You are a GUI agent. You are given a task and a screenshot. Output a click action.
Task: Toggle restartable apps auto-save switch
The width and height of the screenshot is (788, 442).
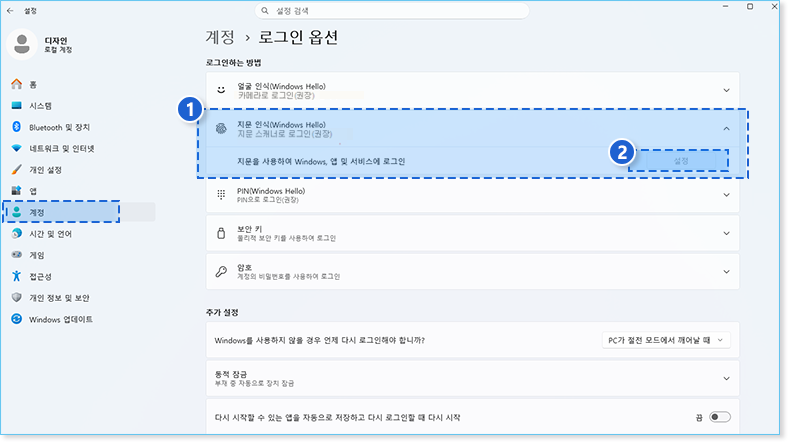pos(720,417)
